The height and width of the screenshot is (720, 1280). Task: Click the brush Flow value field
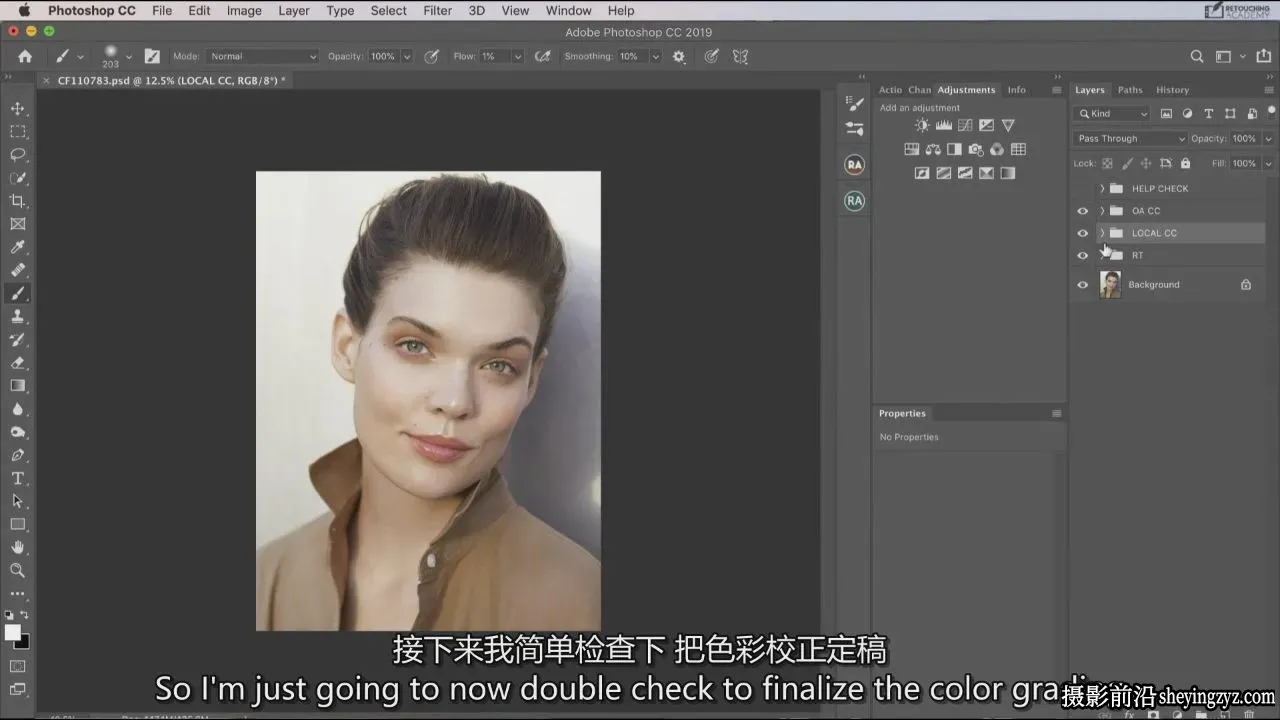[x=495, y=56]
